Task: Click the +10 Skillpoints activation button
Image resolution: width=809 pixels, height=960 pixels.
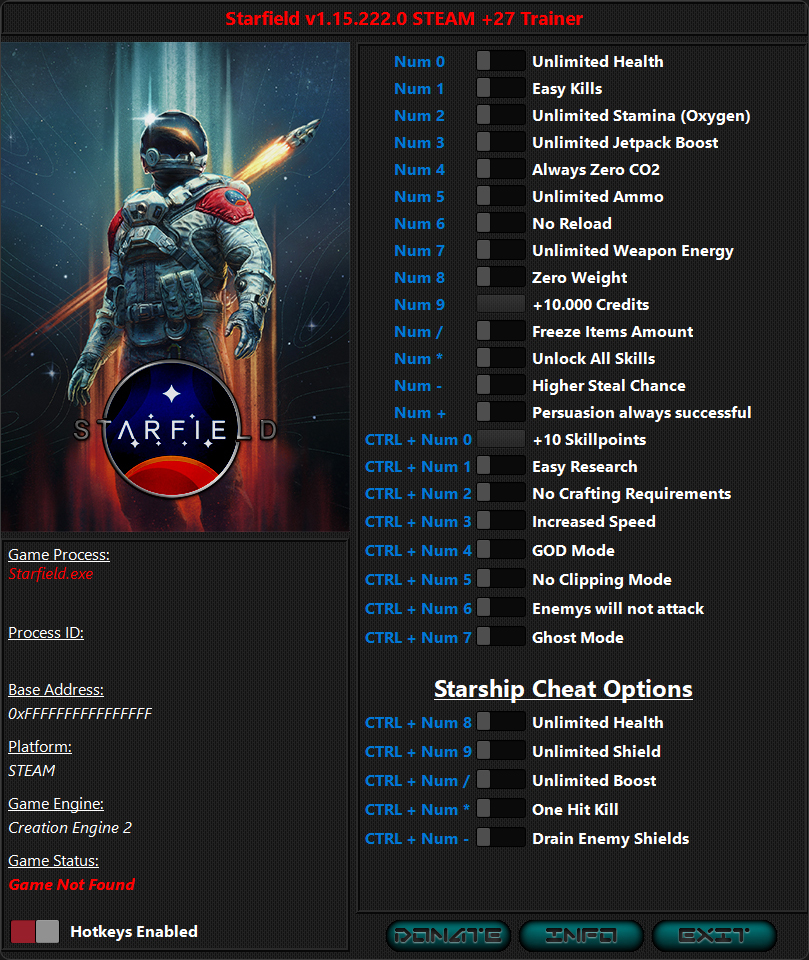Action: click(x=500, y=439)
